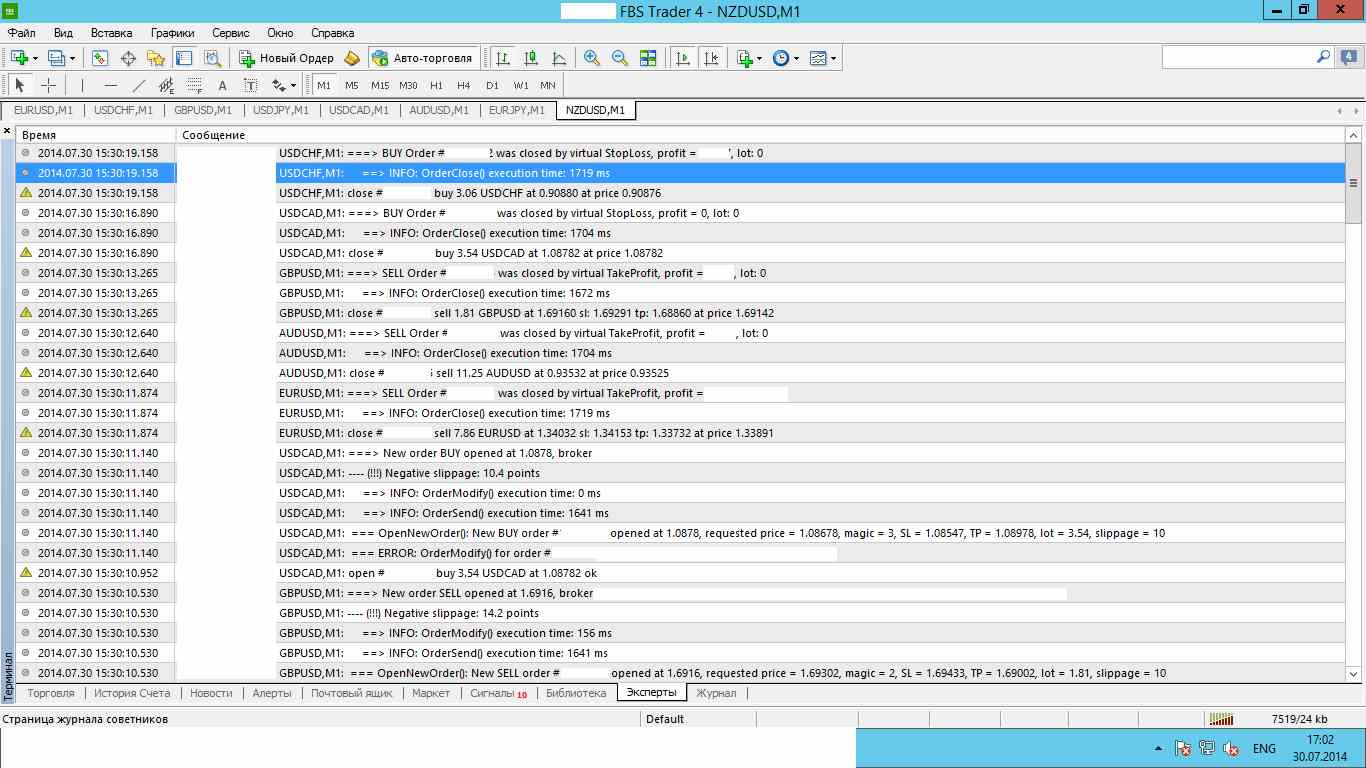The width and height of the screenshot is (1366, 768).
Task: Select the Text tool labeled A
Action: click(222, 85)
